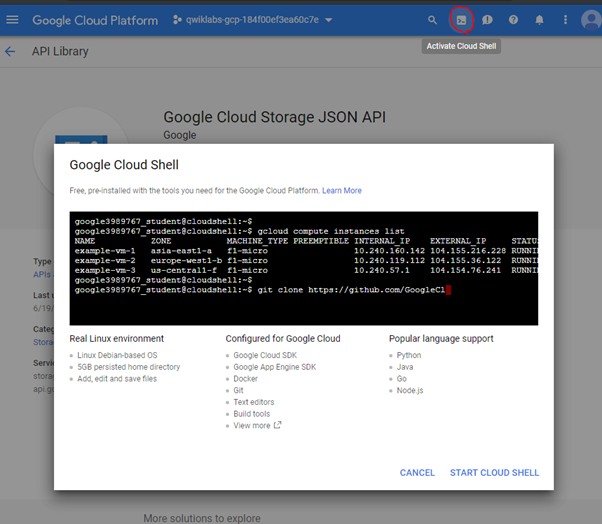This screenshot has width=602, height=524.
Task: Click 'Go' list item
Action: tap(402, 379)
